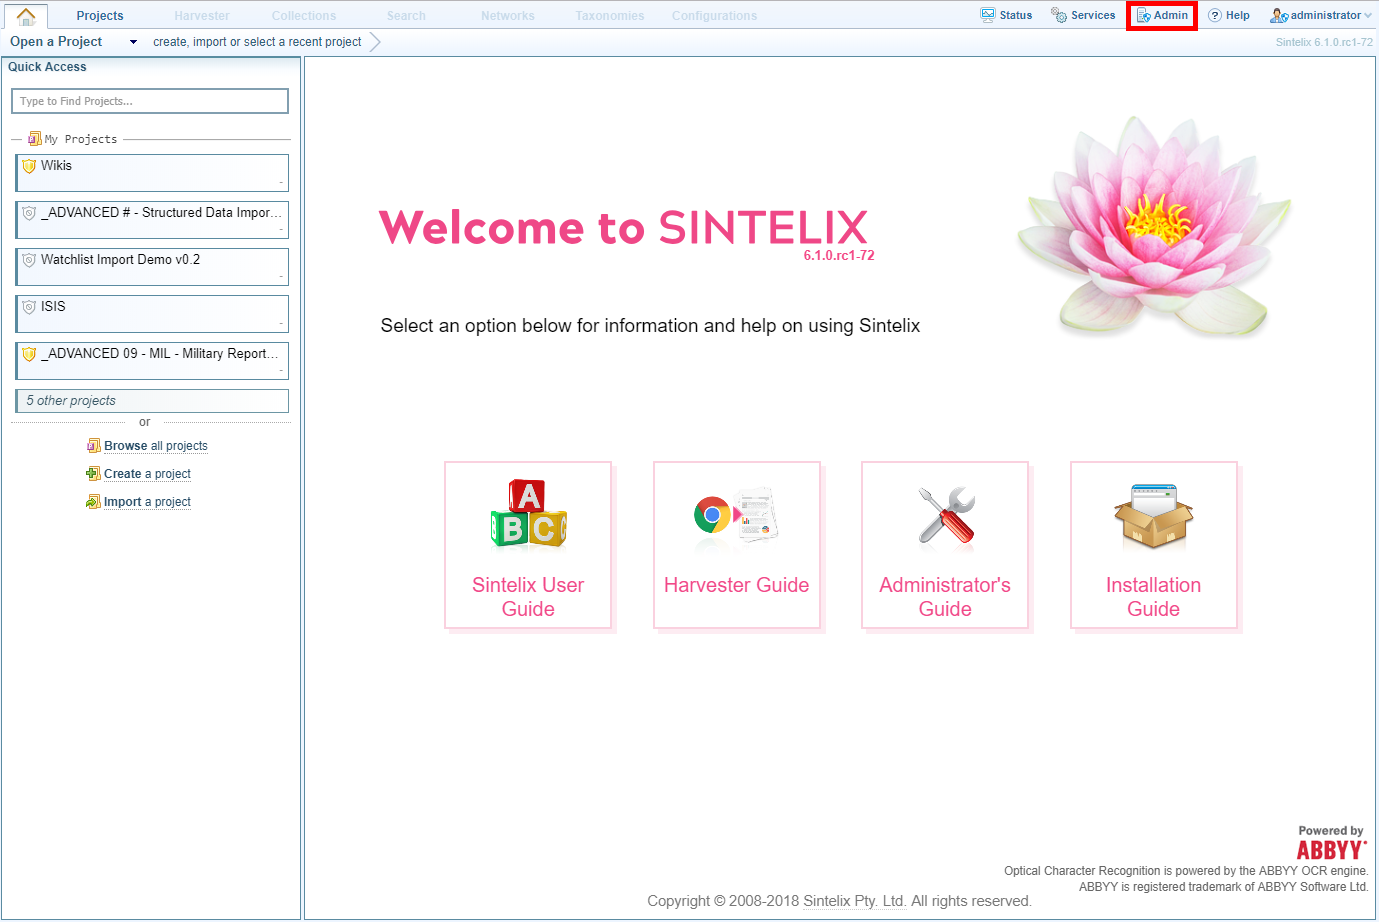Click 'Import a project' link
The width and height of the screenshot is (1379, 922).
147,502
